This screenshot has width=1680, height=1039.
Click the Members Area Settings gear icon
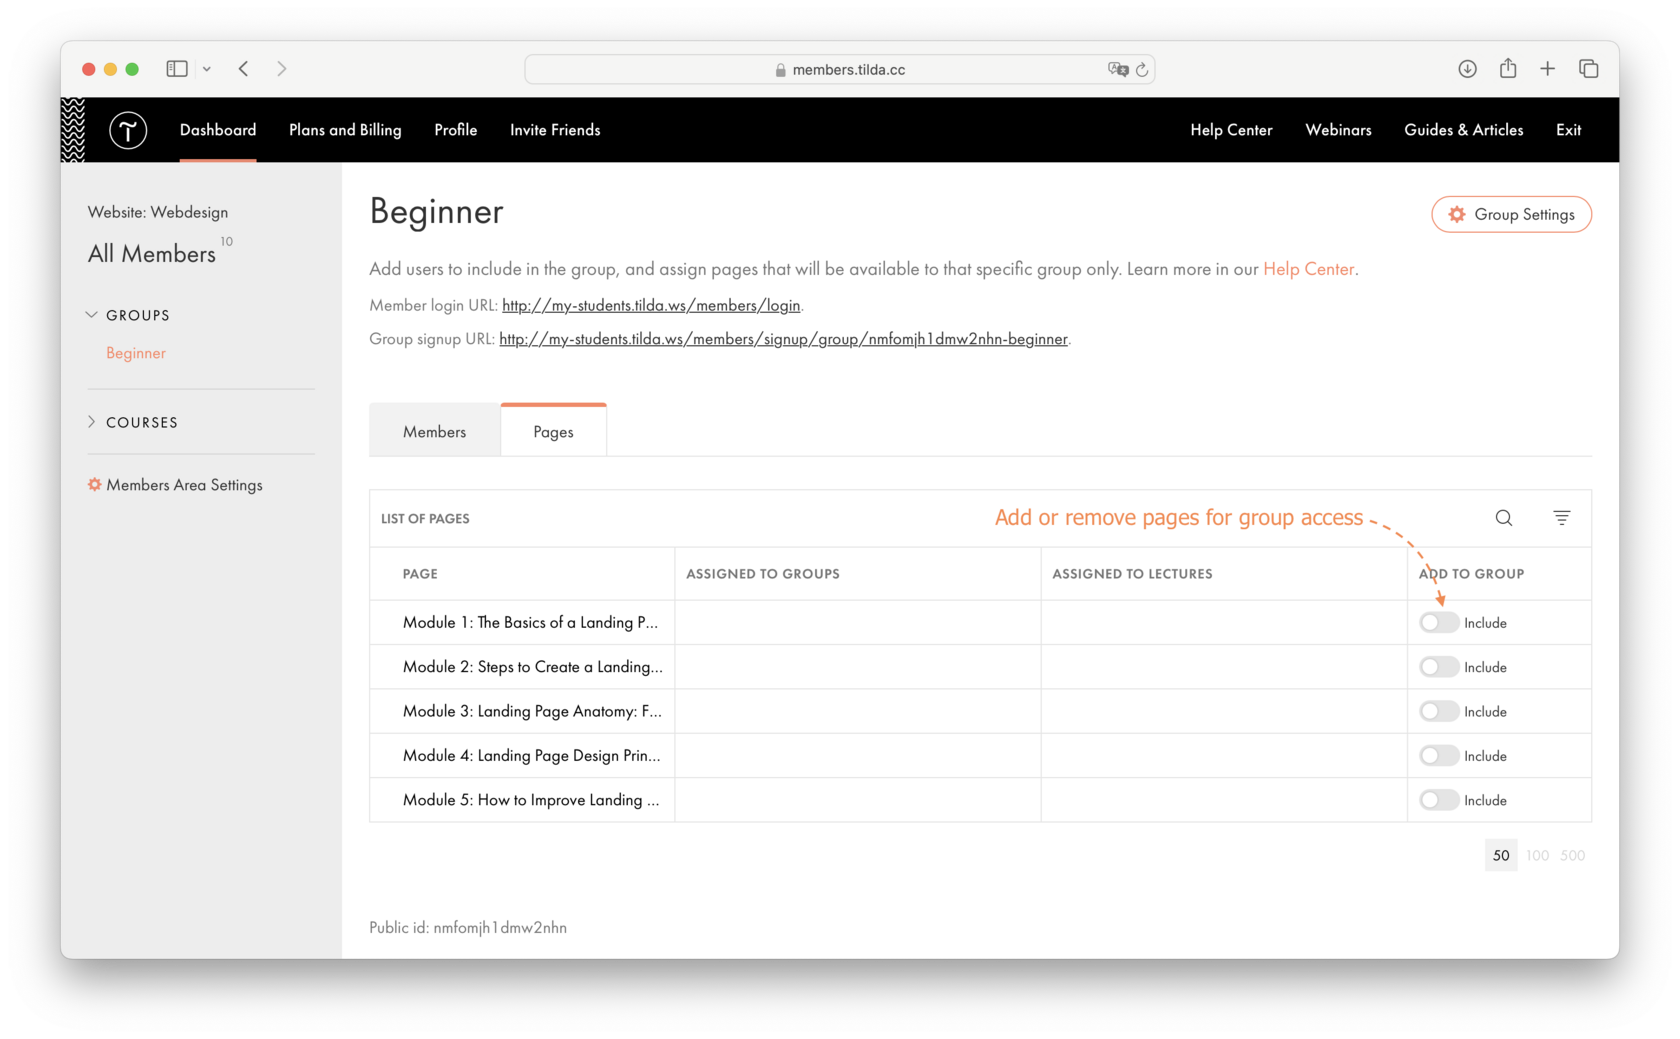point(93,484)
